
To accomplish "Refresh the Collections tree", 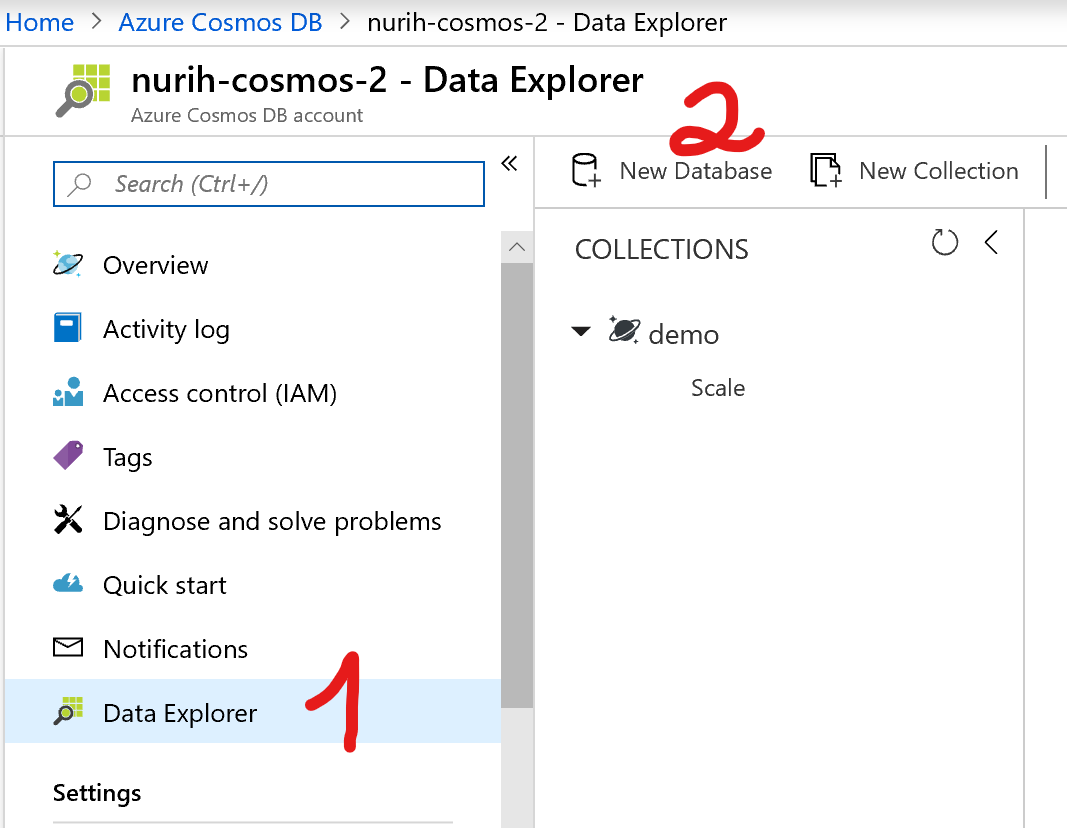I will click(x=945, y=242).
